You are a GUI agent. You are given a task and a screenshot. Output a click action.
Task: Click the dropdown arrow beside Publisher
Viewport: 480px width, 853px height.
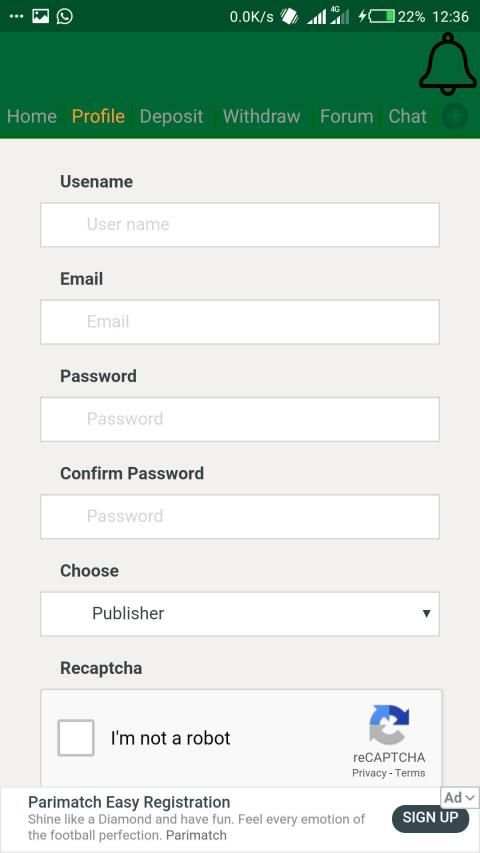click(x=427, y=614)
